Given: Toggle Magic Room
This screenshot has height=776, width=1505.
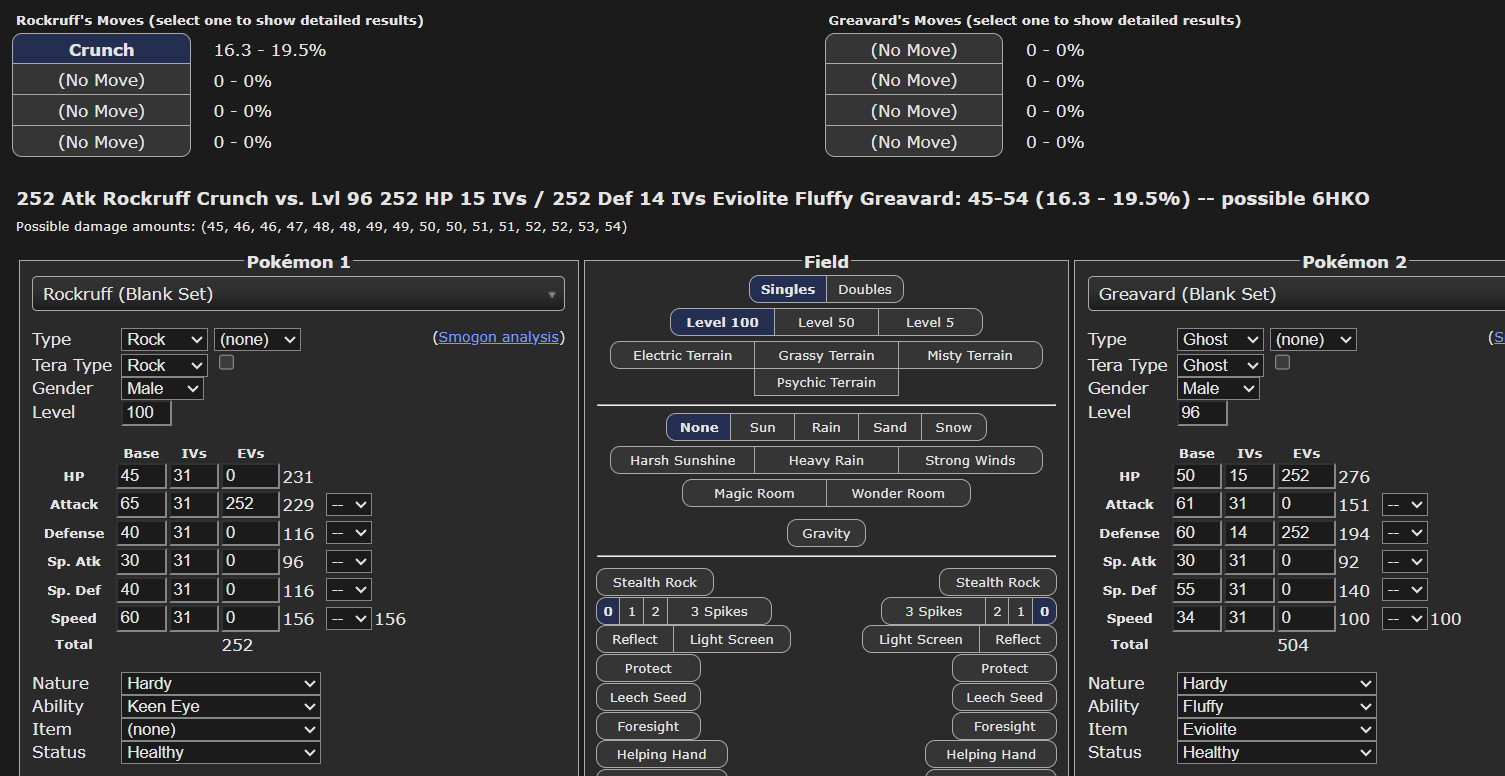Looking at the screenshot, I should click(755, 493).
